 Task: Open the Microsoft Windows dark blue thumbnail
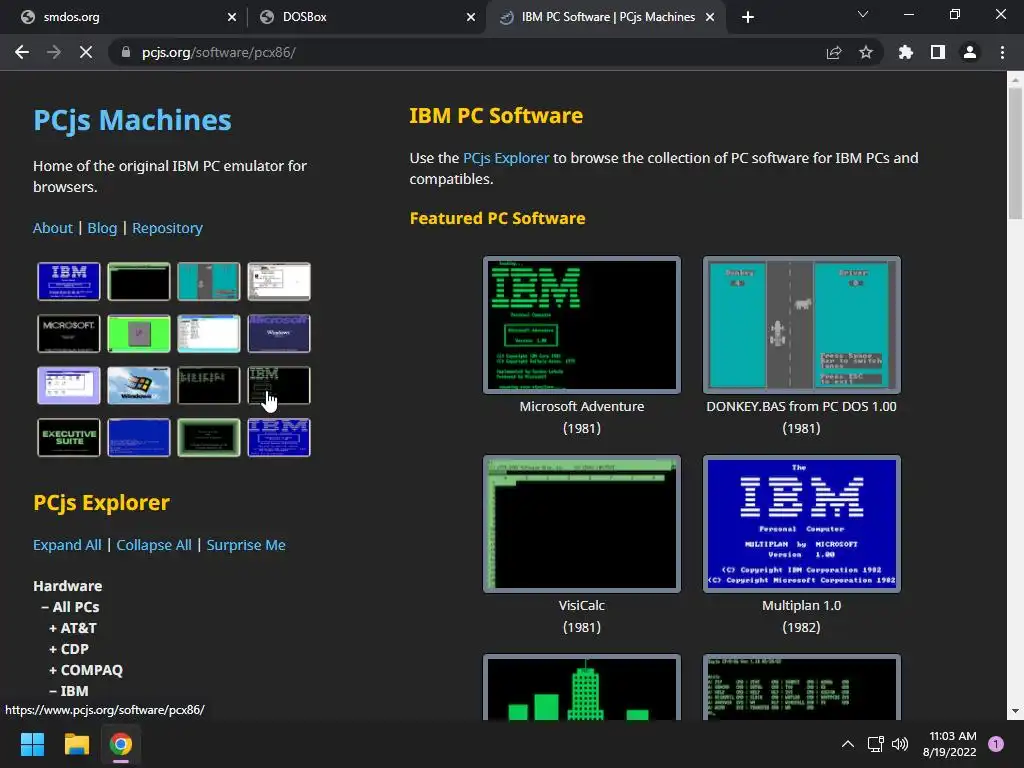[x=279, y=333]
